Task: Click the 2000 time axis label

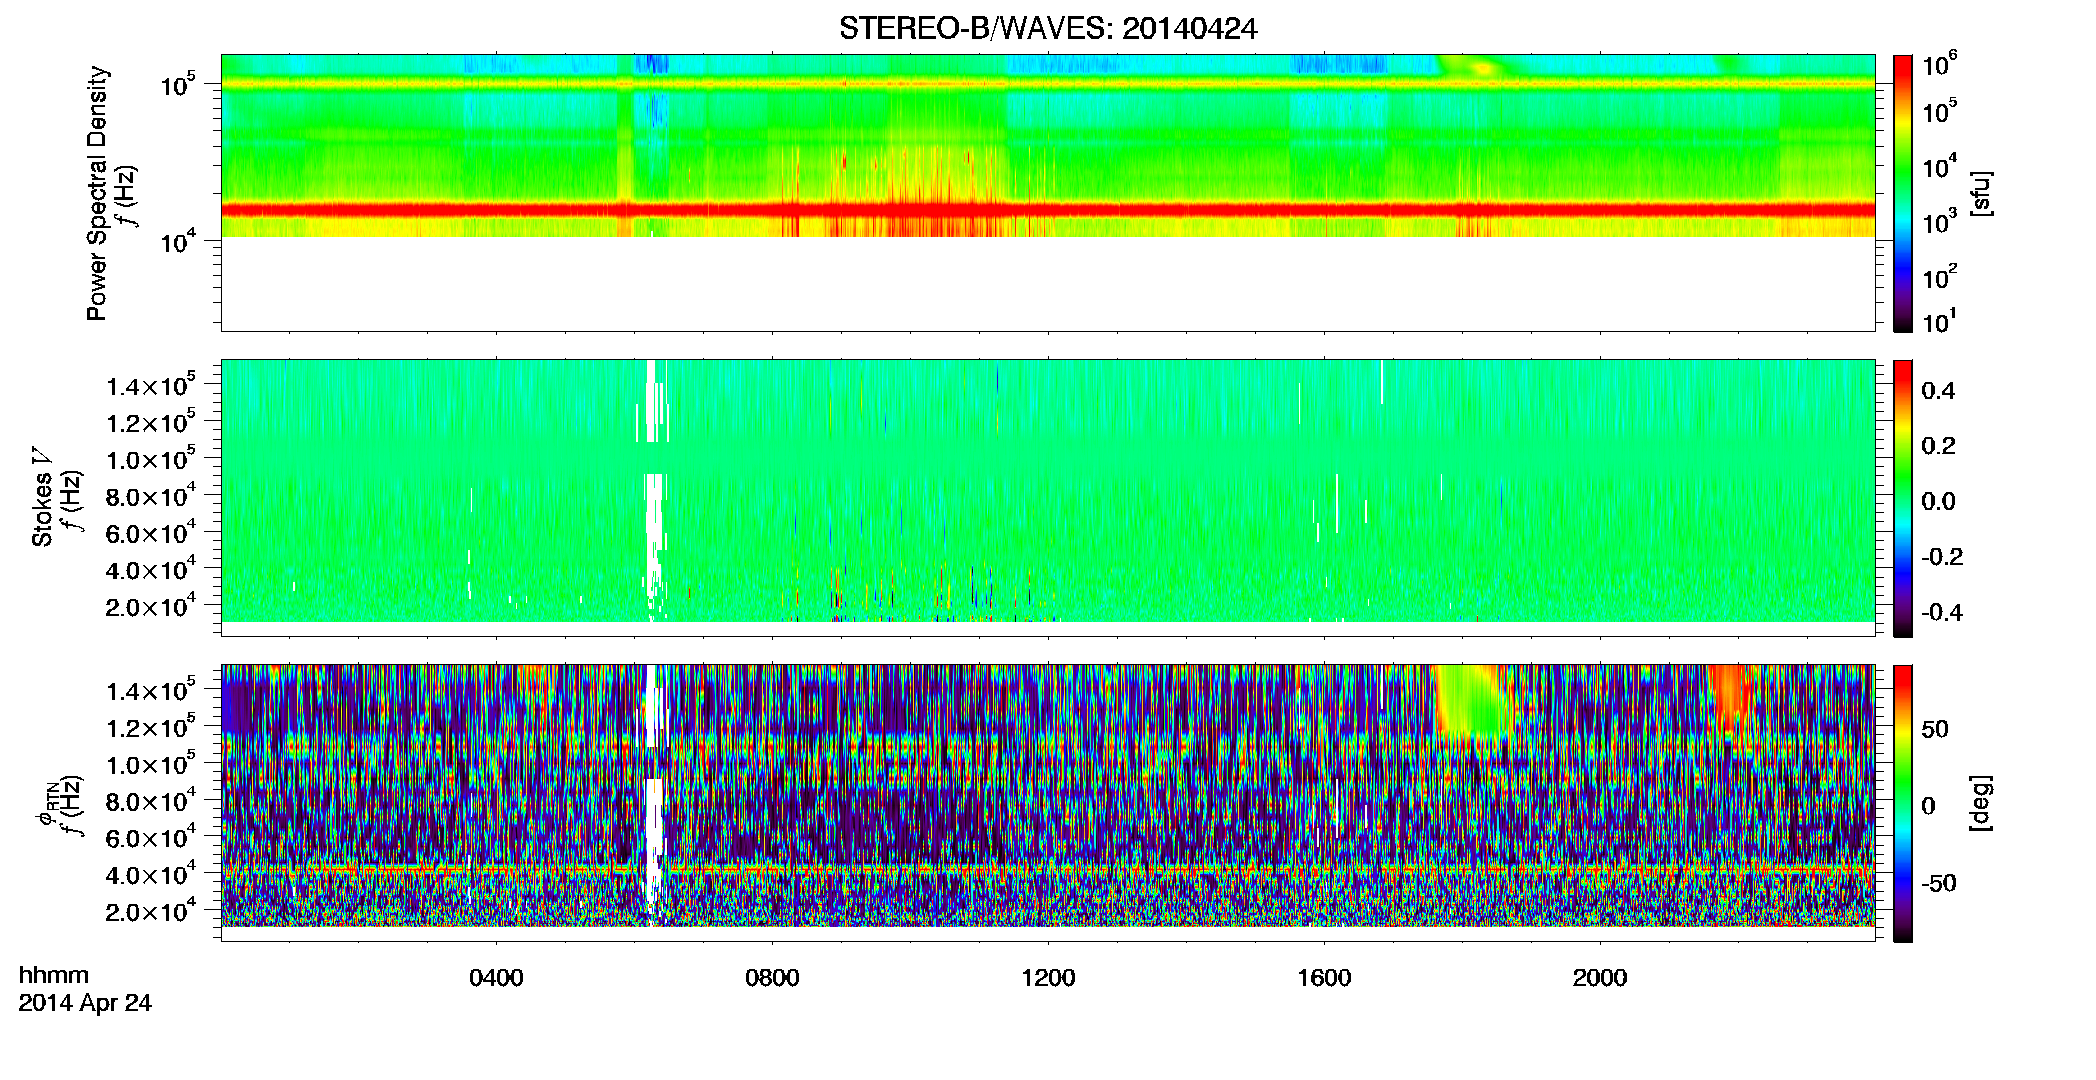Action: tap(1600, 978)
